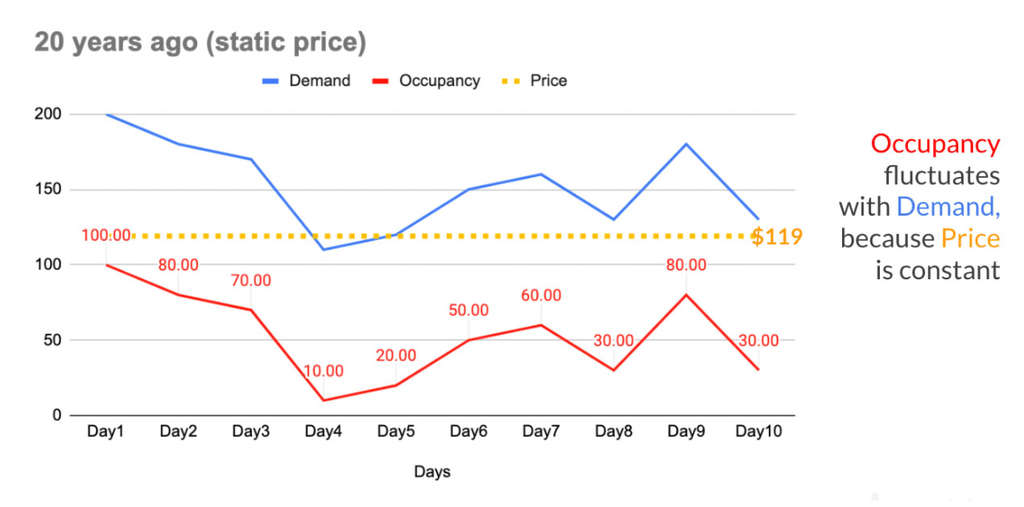Click the red Occupancy legend line swatch
Image resolution: width=1024 pixels, height=507 pixels.
378,81
